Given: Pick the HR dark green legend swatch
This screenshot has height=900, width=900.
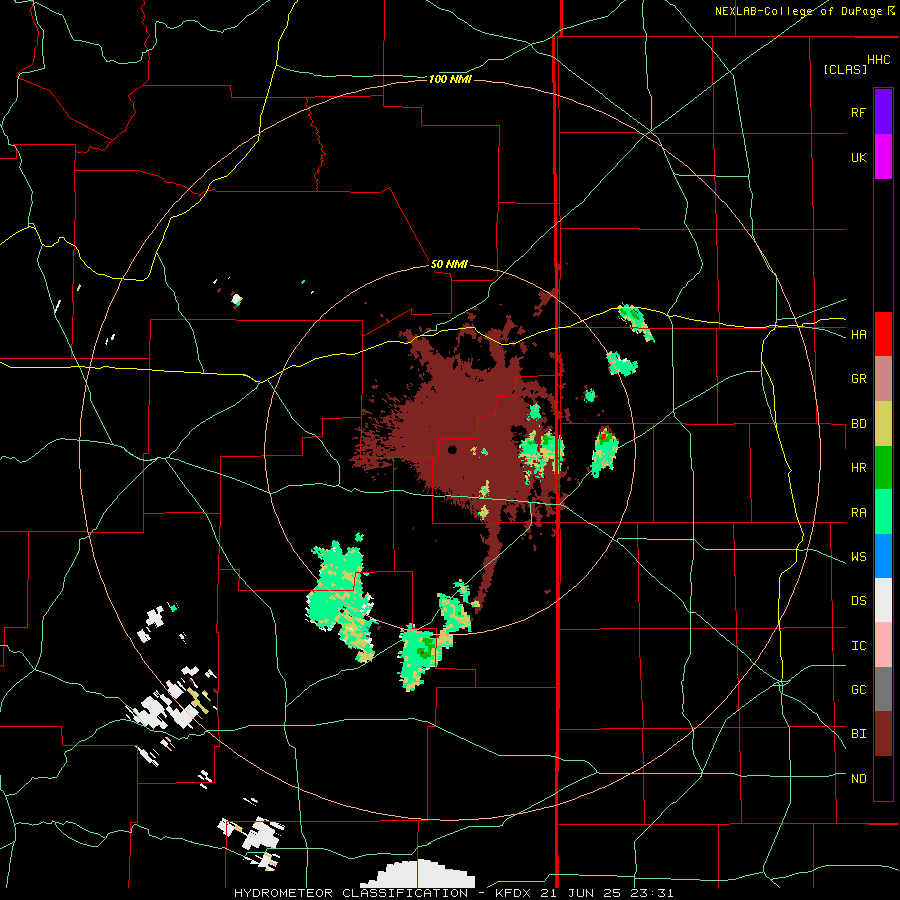Looking at the screenshot, I should (883, 468).
